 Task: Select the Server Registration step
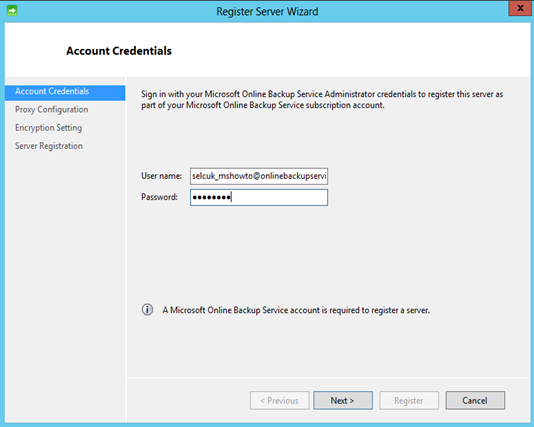click(49, 146)
